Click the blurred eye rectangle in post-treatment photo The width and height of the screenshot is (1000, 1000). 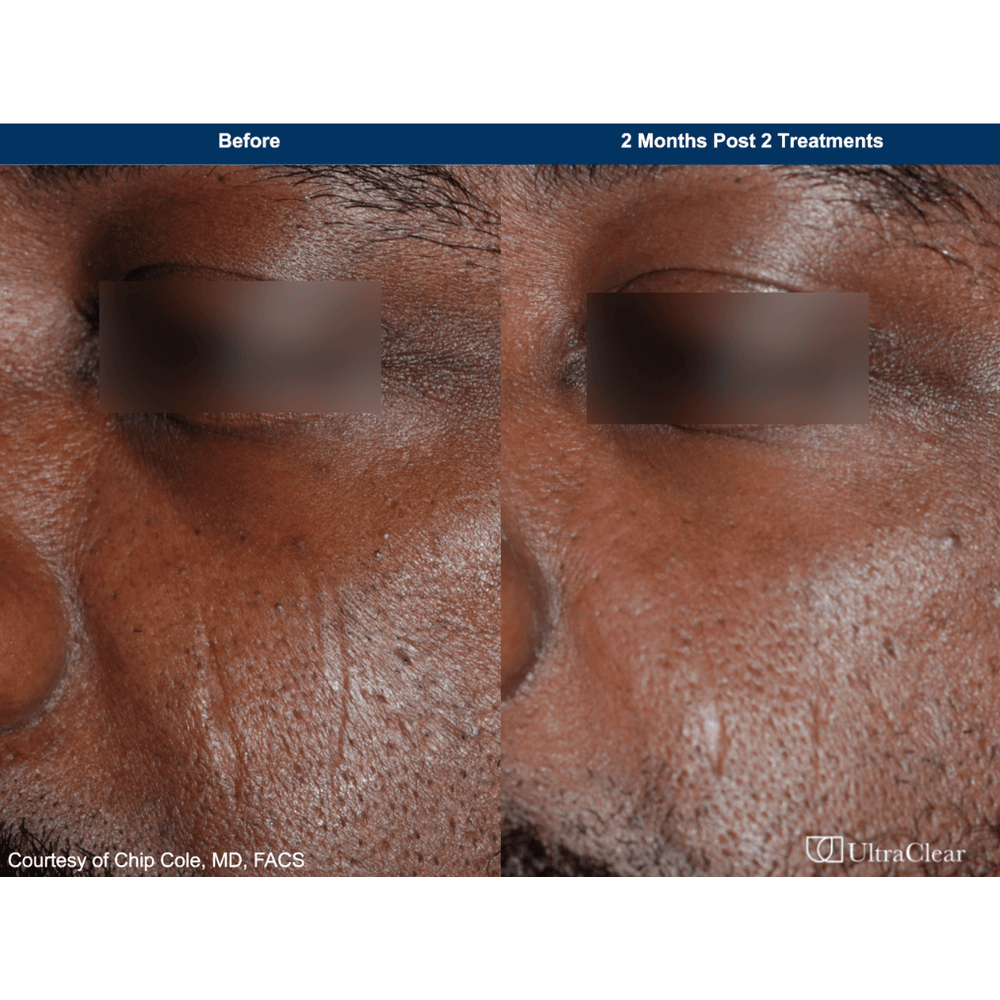(x=727, y=358)
